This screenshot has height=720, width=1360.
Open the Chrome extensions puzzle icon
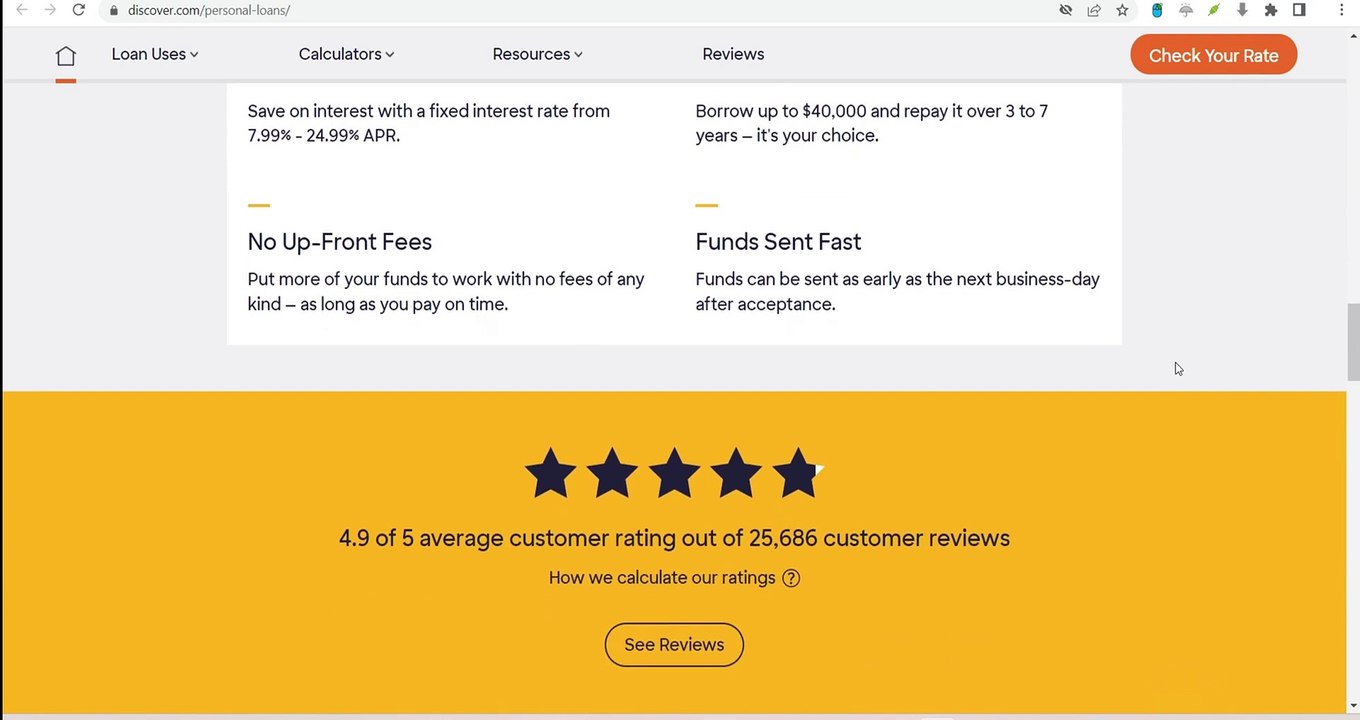[1271, 10]
